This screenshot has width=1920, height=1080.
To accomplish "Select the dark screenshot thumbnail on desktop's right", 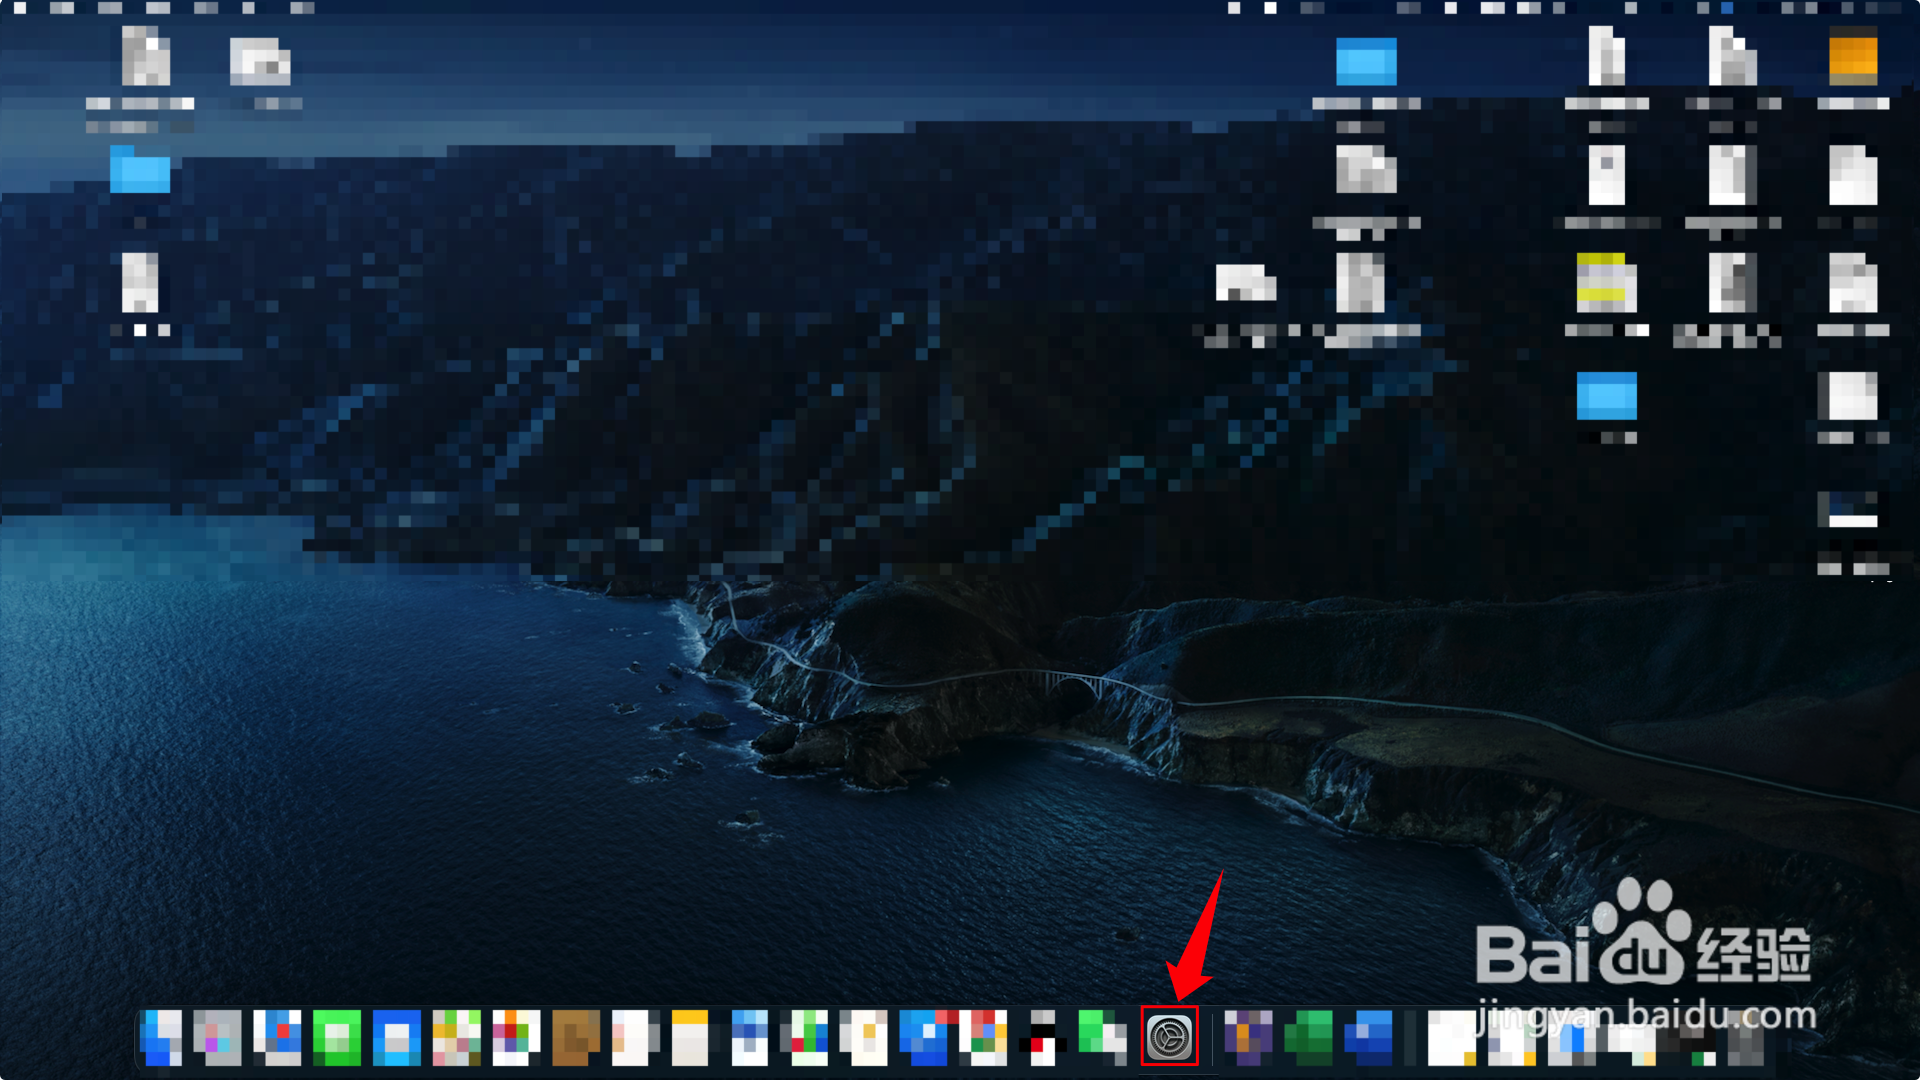I will [x=1846, y=508].
